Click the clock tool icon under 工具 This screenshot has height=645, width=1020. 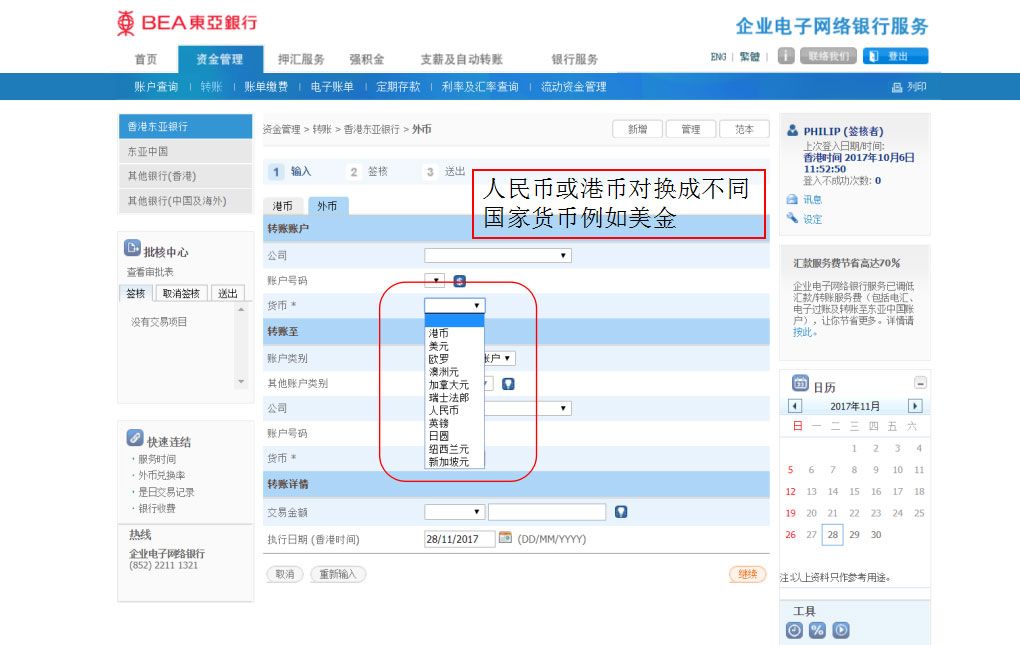(x=794, y=630)
